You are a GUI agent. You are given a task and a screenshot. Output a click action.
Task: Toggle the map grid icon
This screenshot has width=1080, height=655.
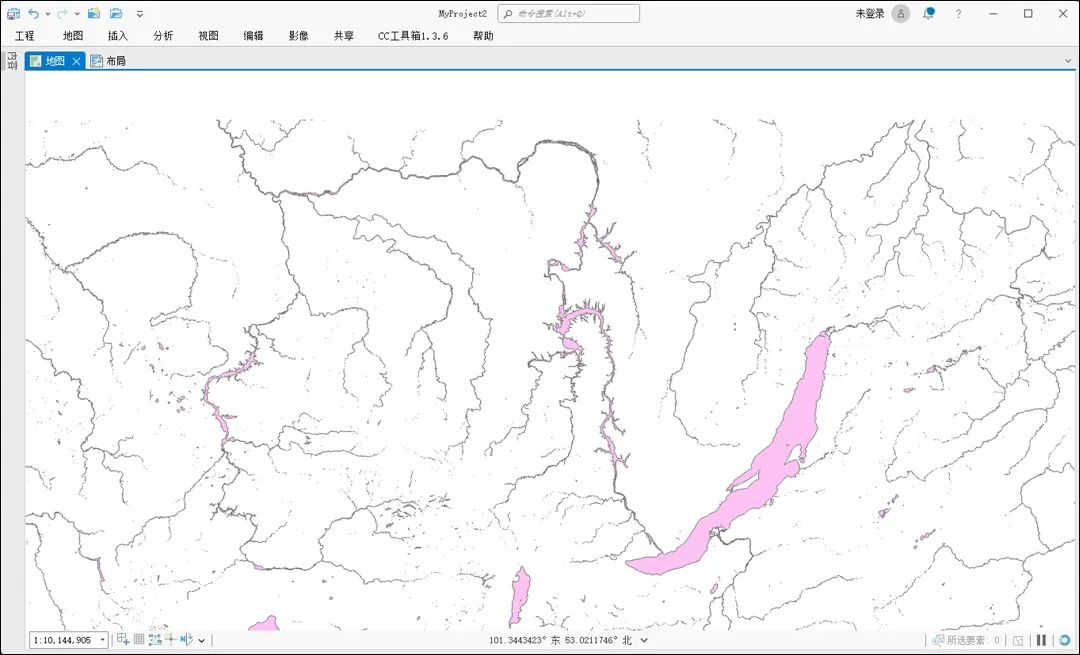pyautogui.click(x=138, y=639)
